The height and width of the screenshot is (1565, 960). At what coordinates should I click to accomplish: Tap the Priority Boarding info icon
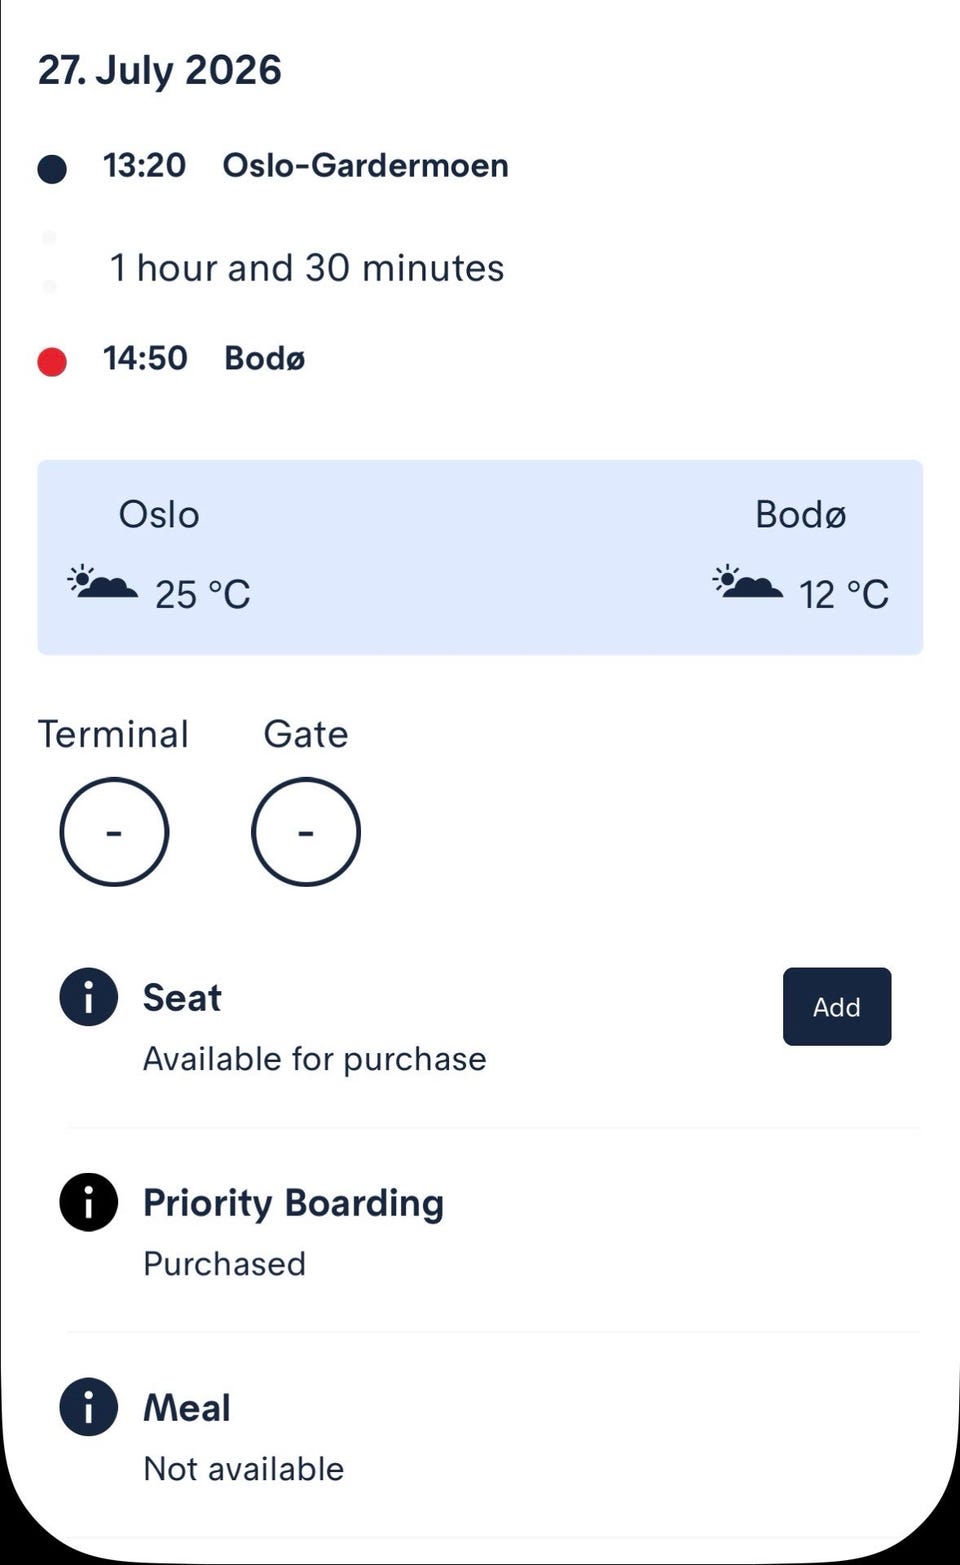pyautogui.click(x=89, y=1202)
